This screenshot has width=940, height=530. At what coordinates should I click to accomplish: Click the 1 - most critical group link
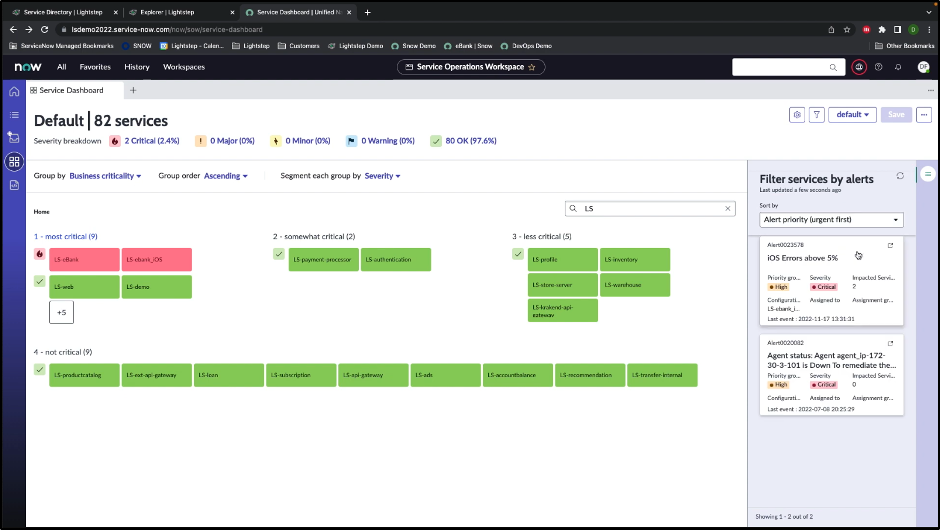pos(66,237)
